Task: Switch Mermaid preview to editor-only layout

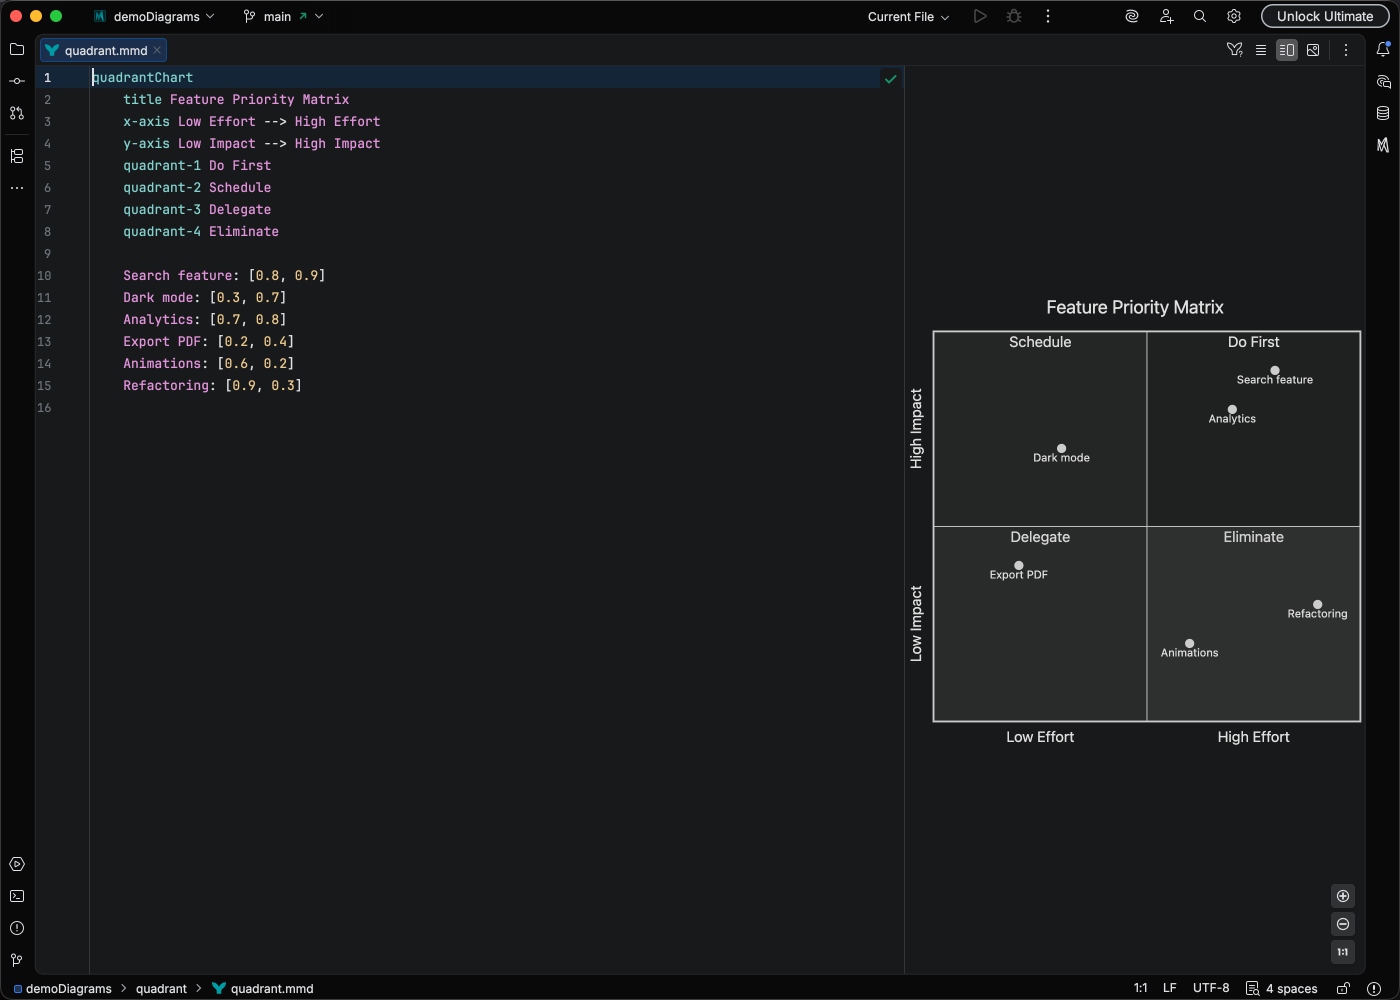Action: (1261, 49)
